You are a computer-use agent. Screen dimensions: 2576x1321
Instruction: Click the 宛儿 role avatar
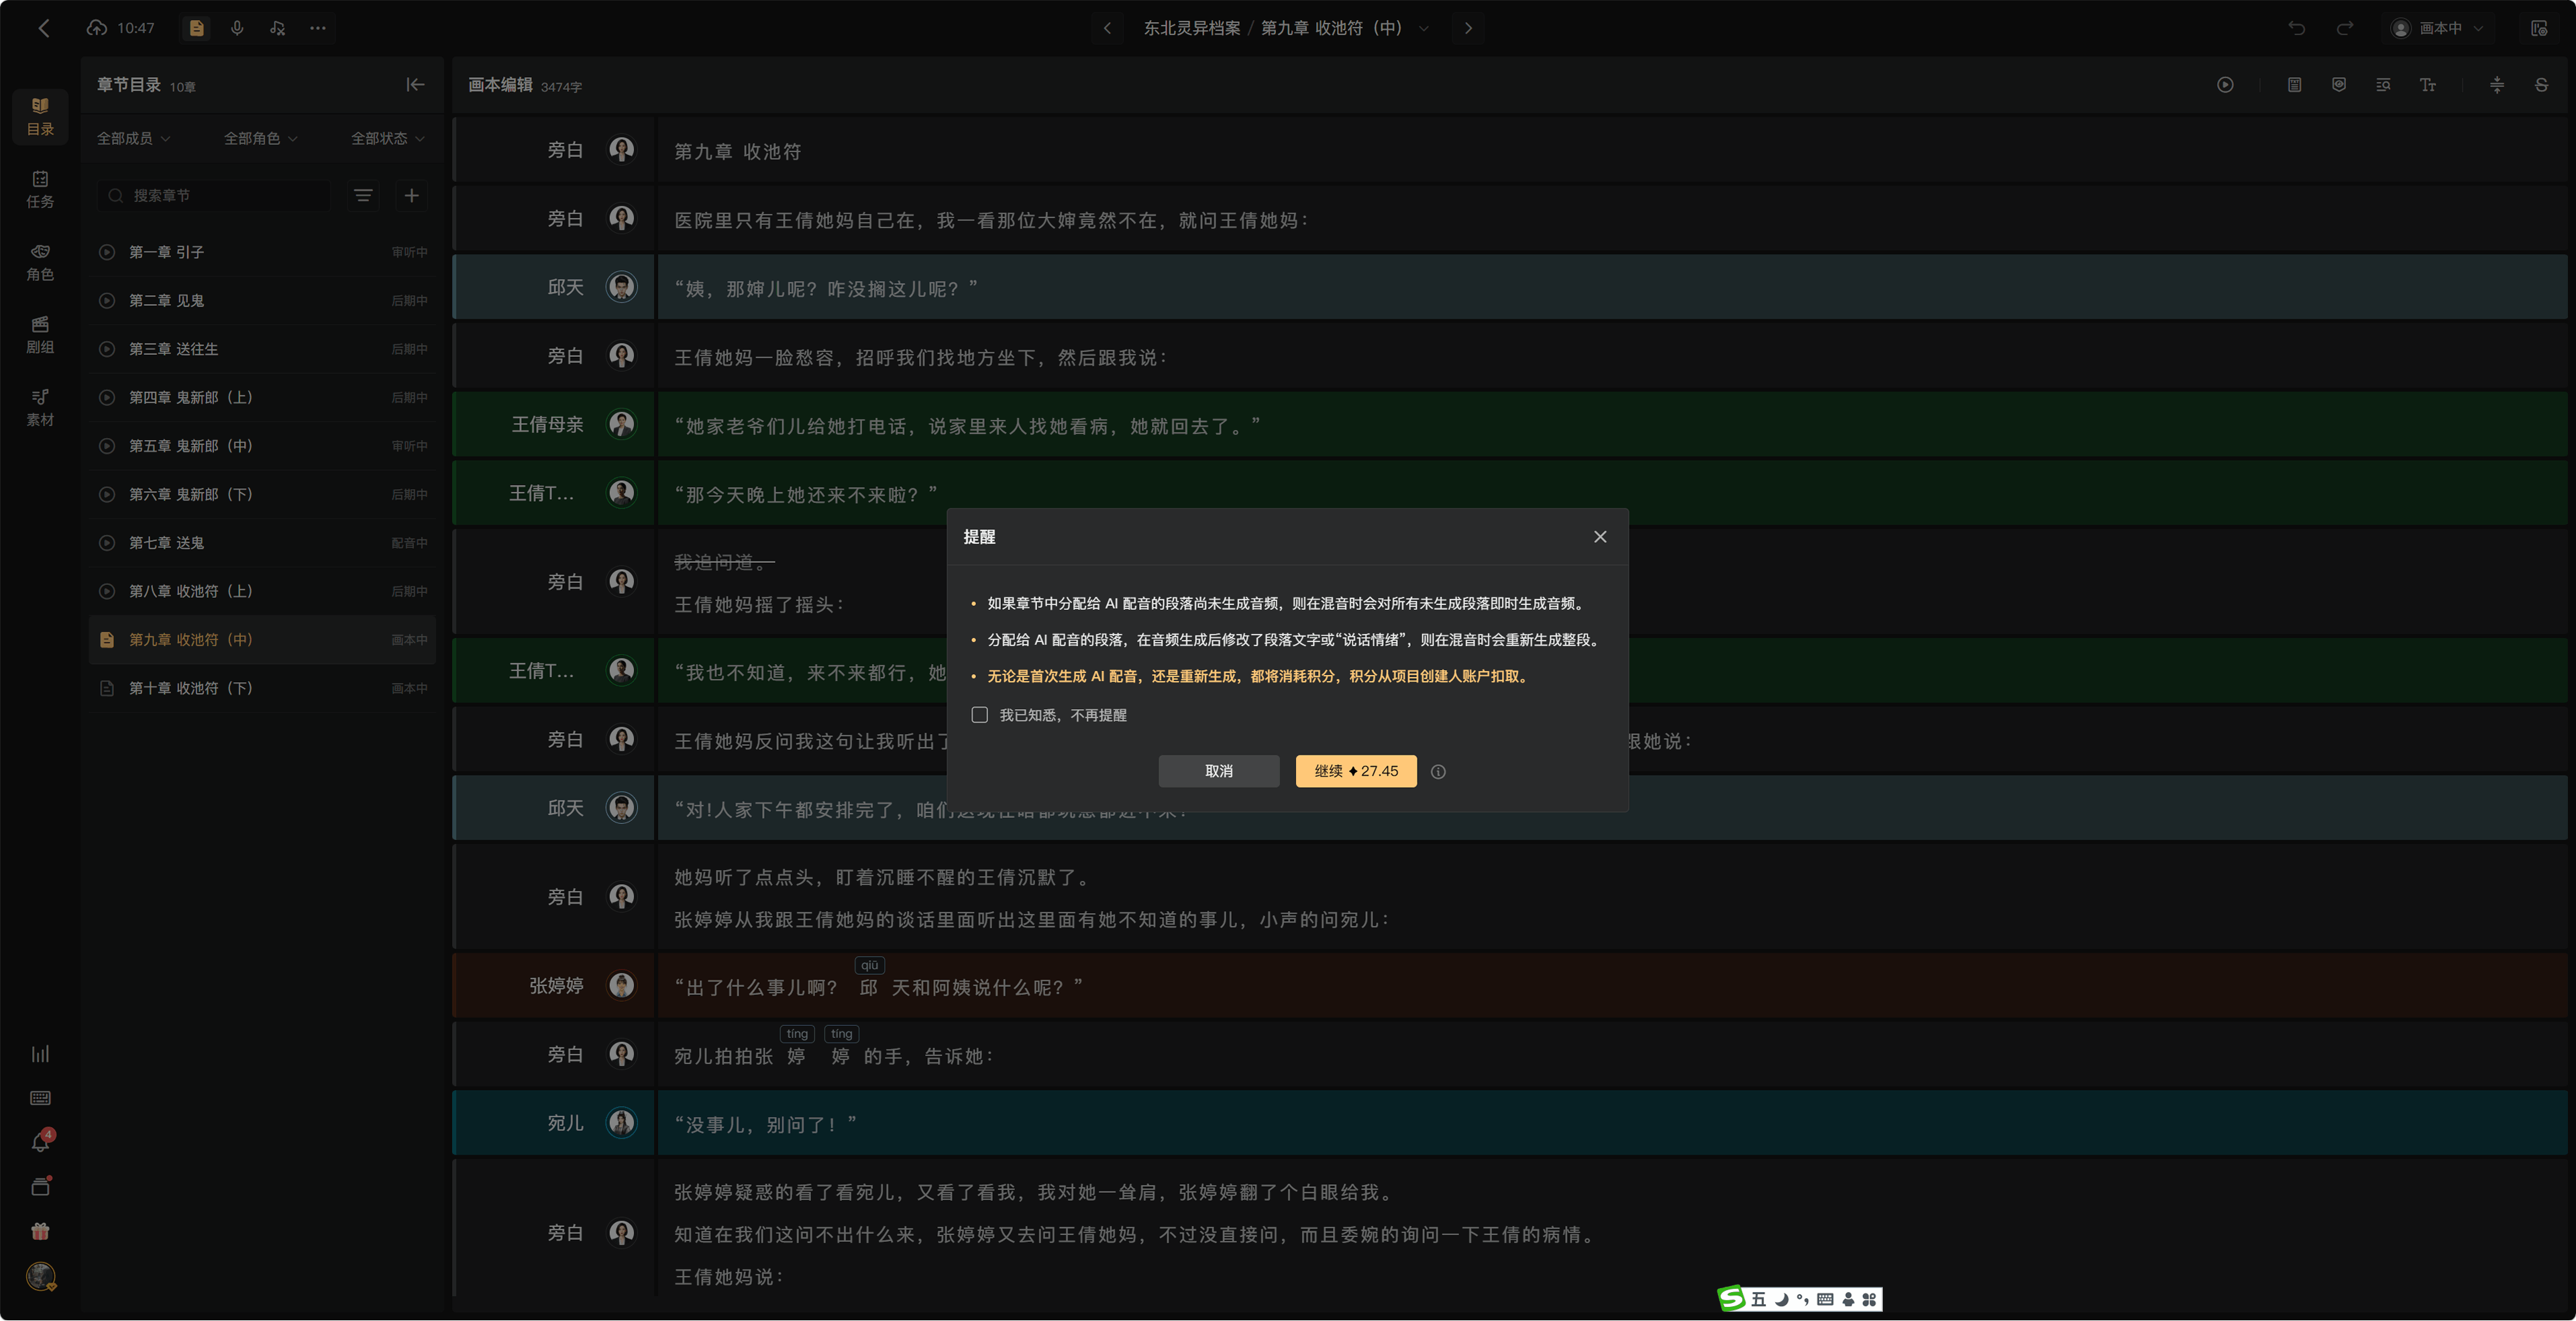622,1122
